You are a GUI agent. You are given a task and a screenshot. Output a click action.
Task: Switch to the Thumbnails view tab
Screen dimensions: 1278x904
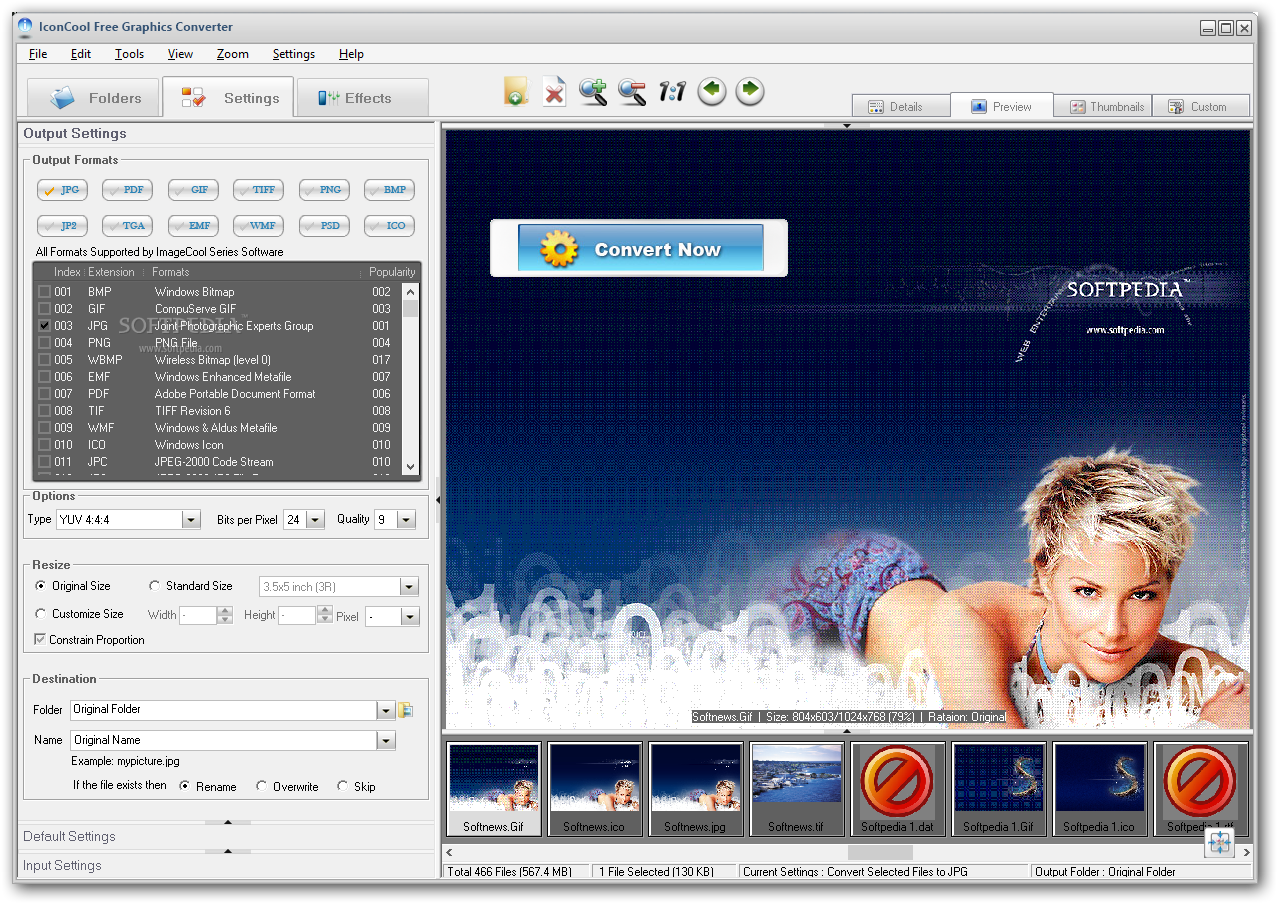coord(1103,106)
